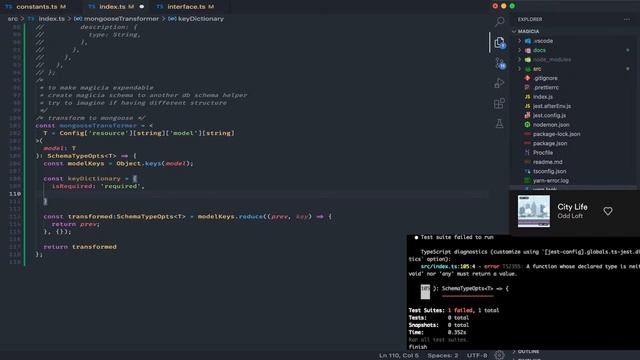Collapse the MAGICIA root folder

coord(528,31)
